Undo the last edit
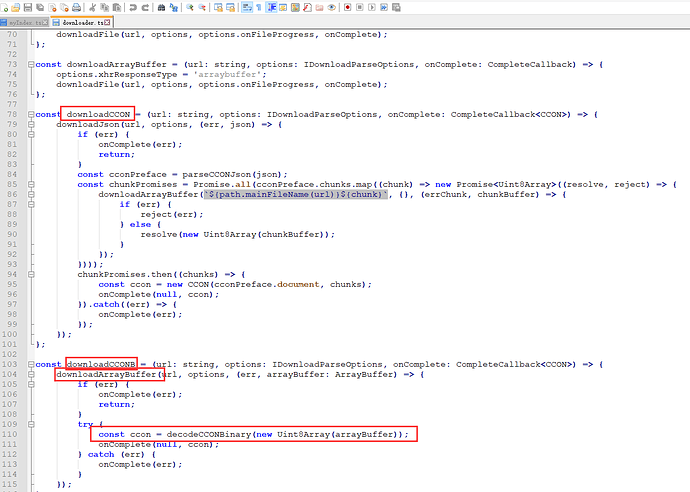This screenshot has height=492, width=690. [x=132, y=7]
